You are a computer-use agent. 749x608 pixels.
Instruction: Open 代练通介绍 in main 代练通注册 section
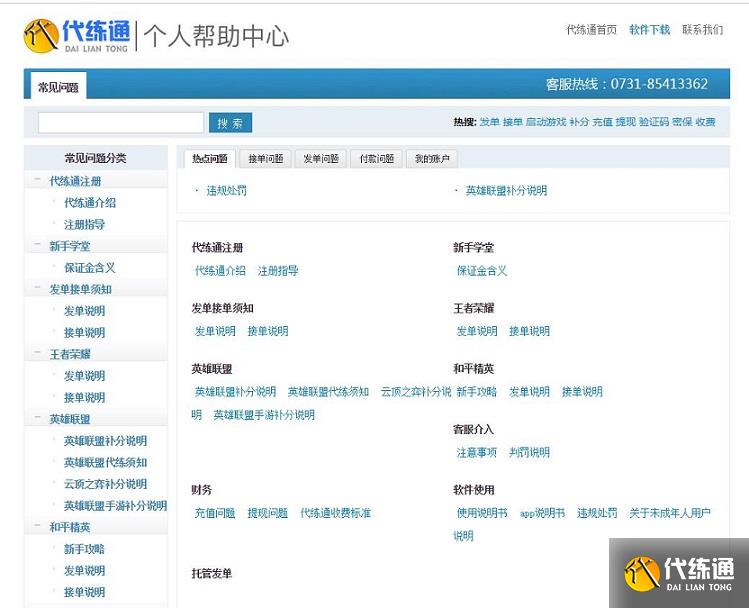point(220,271)
